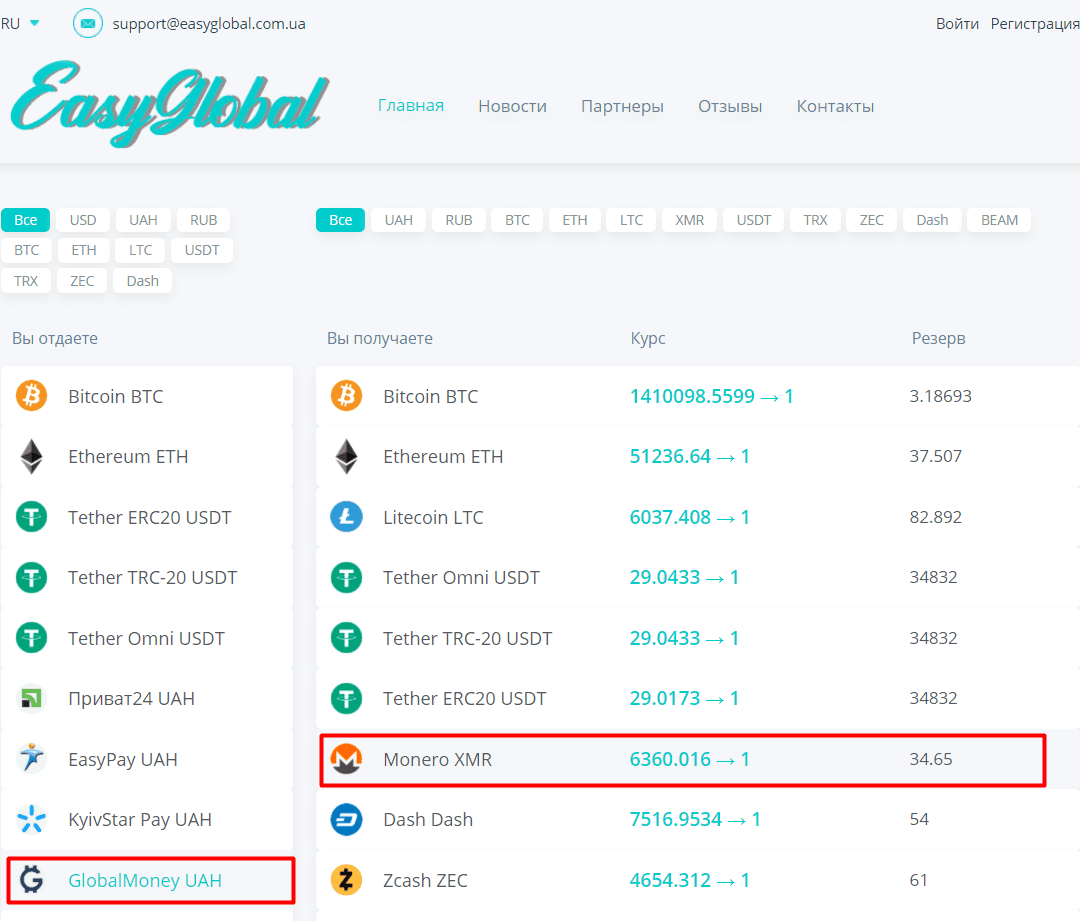This screenshot has height=921, width=1080.
Task: Select the Bitcoin BTC icon in 'Вы отдаете' list
Action: click(x=31, y=396)
